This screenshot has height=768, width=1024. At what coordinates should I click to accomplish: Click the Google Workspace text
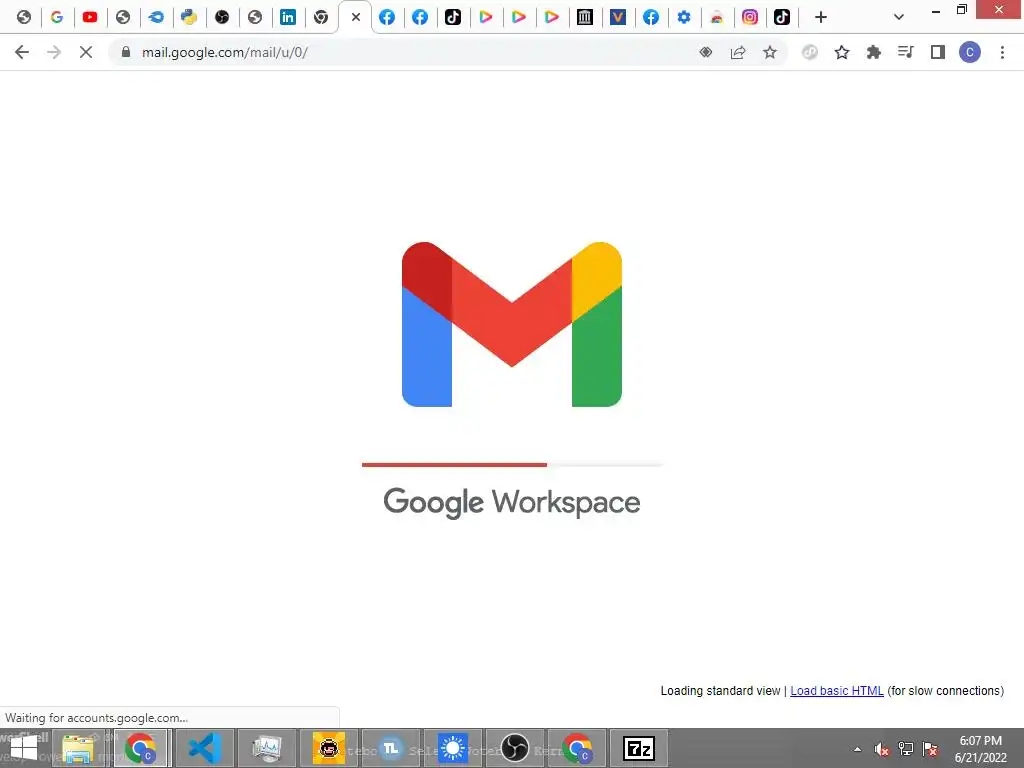click(512, 502)
